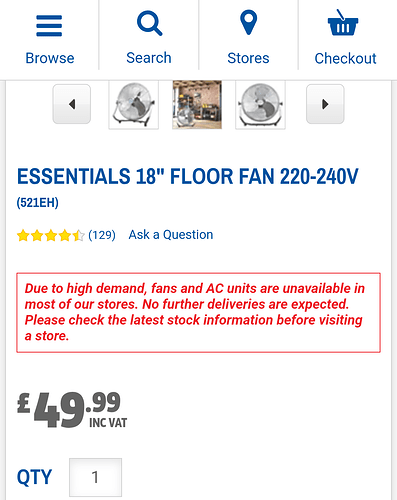This screenshot has height=500, width=397.
Task: Focus the QTY quantity input field
Action: coord(95,477)
